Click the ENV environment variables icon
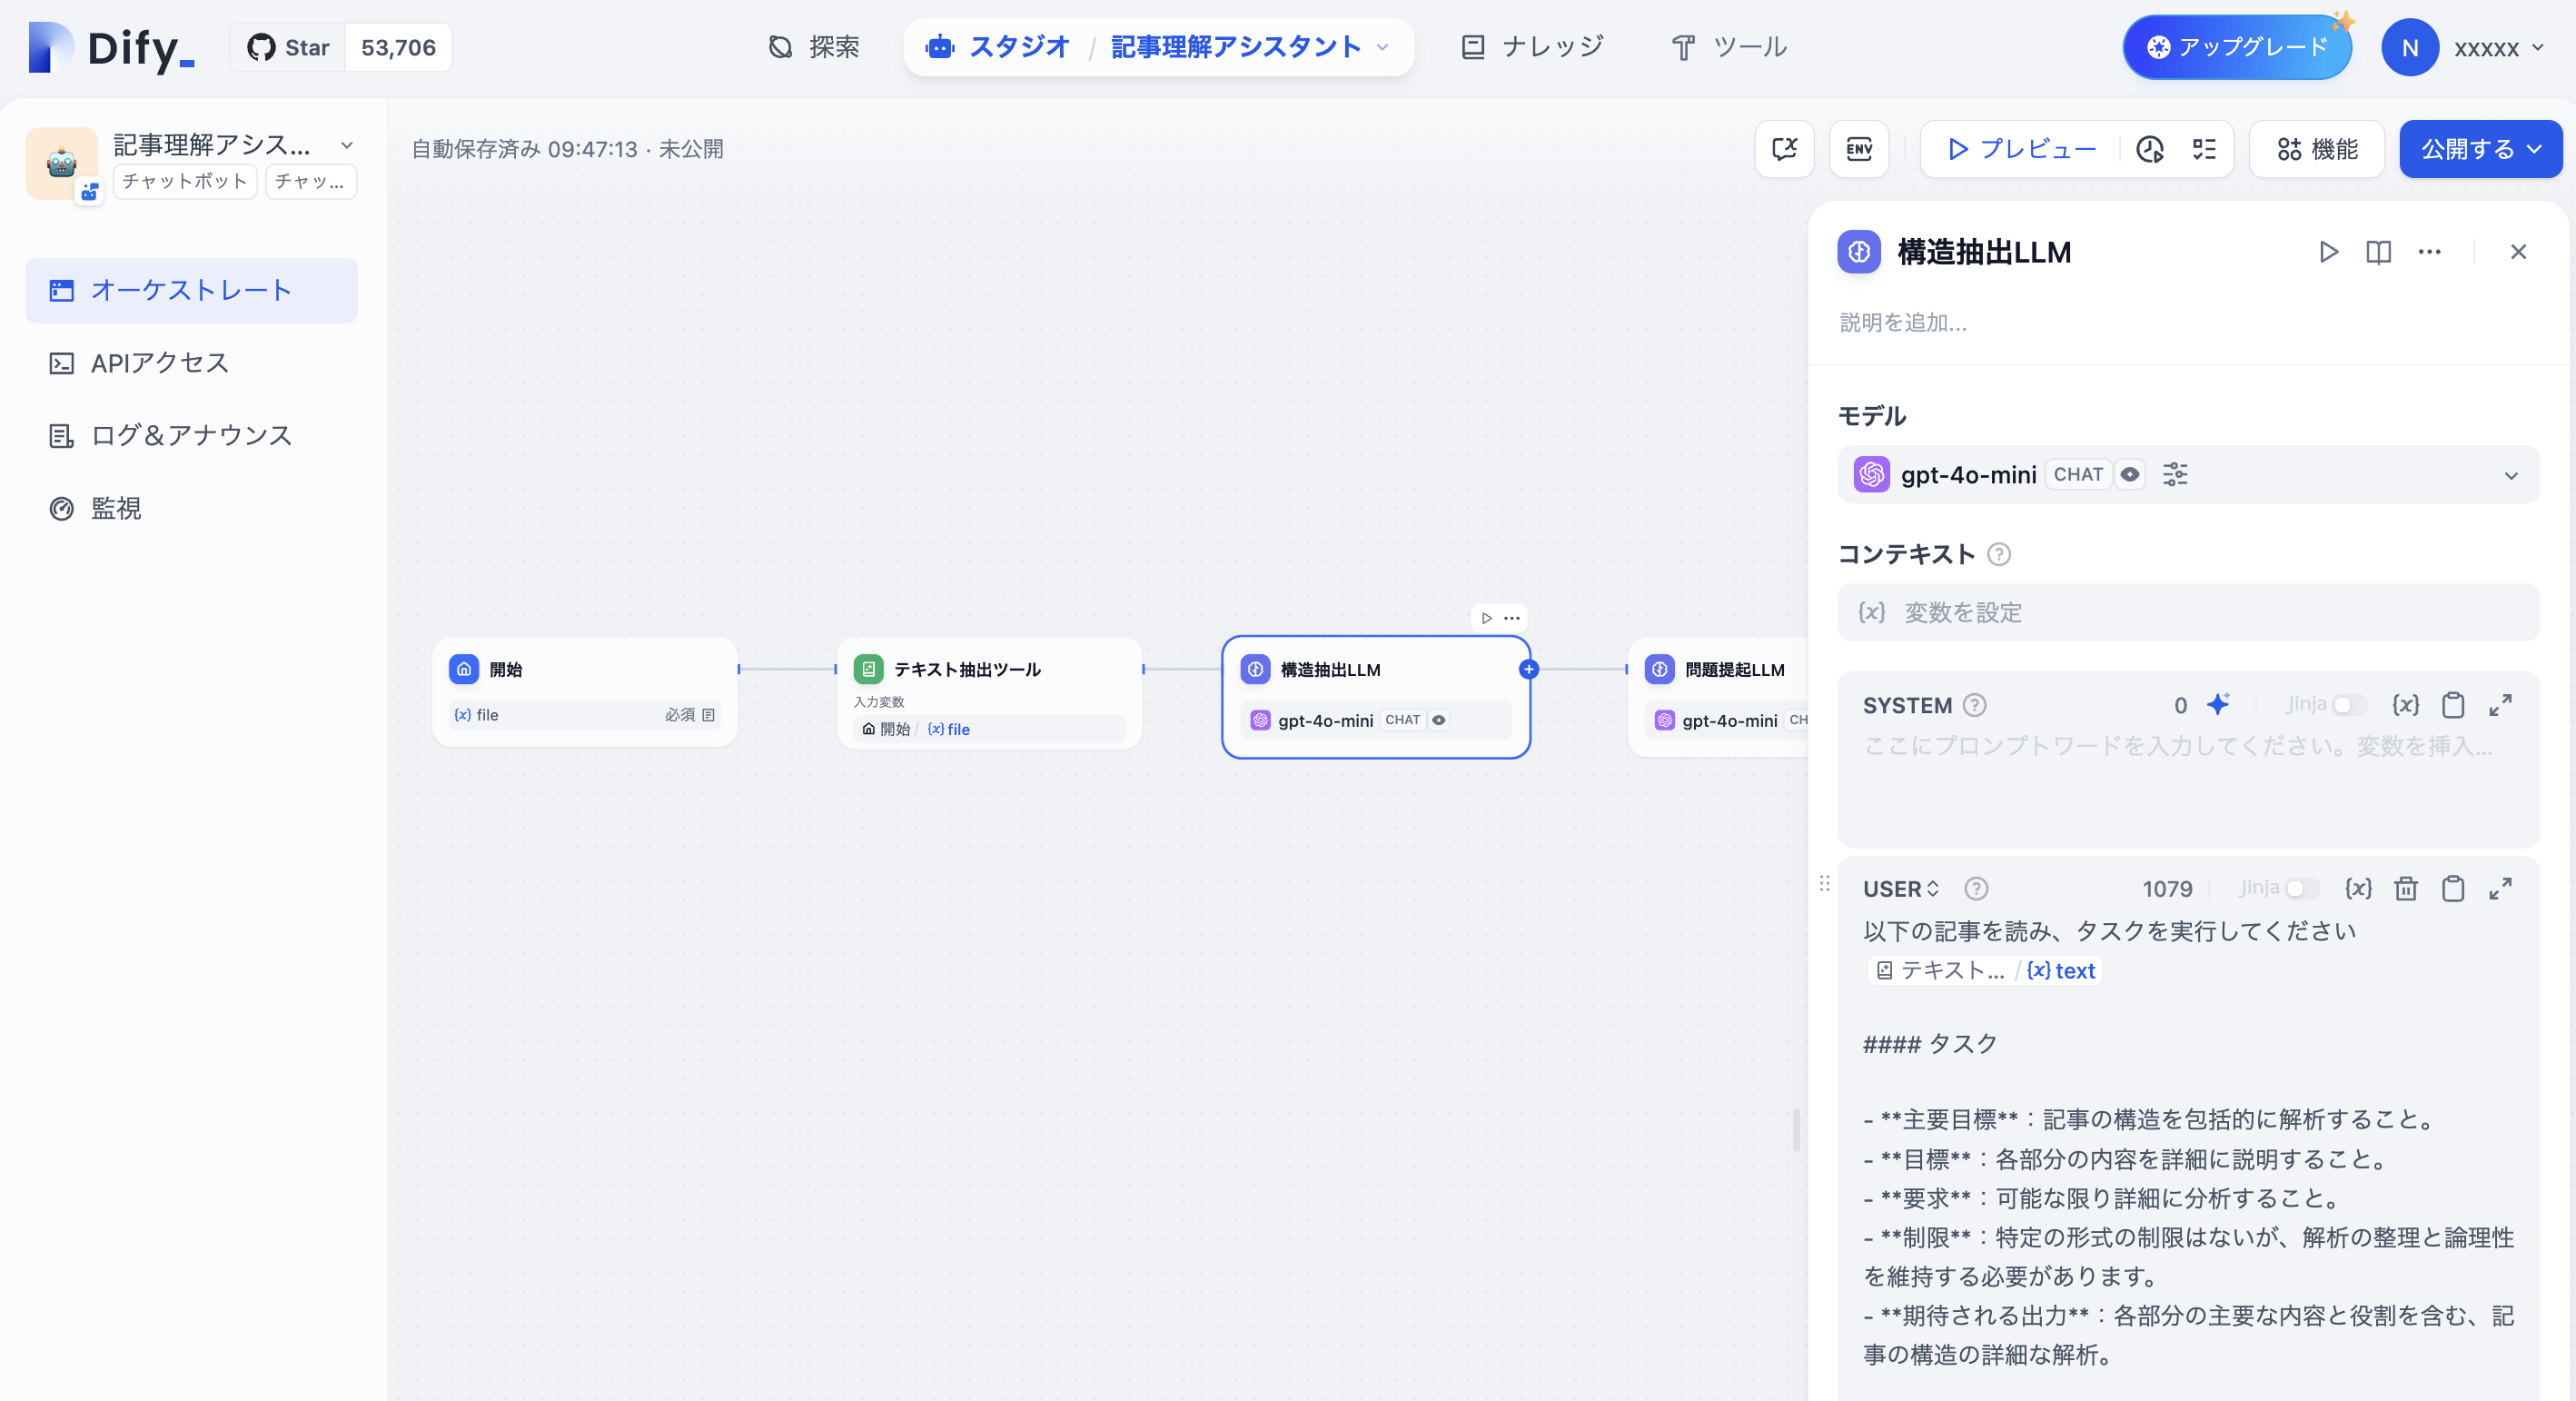The image size is (2576, 1401). [1858, 149]
